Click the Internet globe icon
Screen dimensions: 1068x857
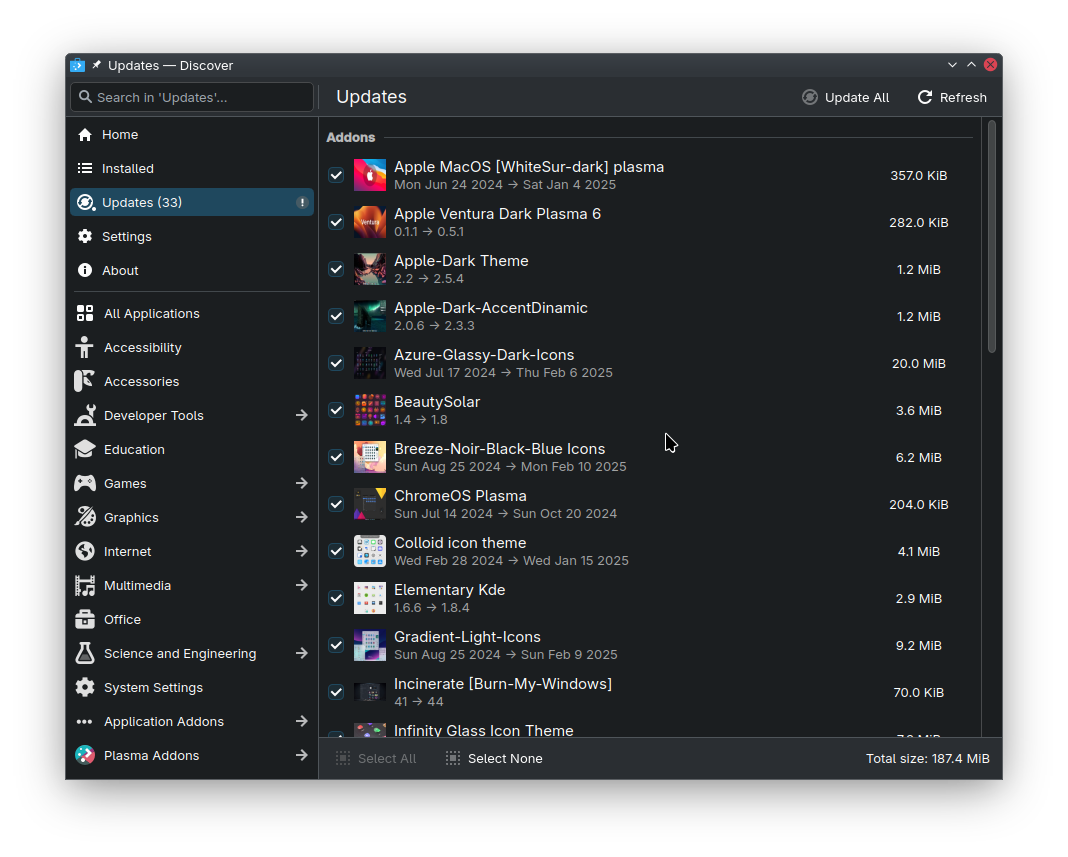(x=85, y=551)
